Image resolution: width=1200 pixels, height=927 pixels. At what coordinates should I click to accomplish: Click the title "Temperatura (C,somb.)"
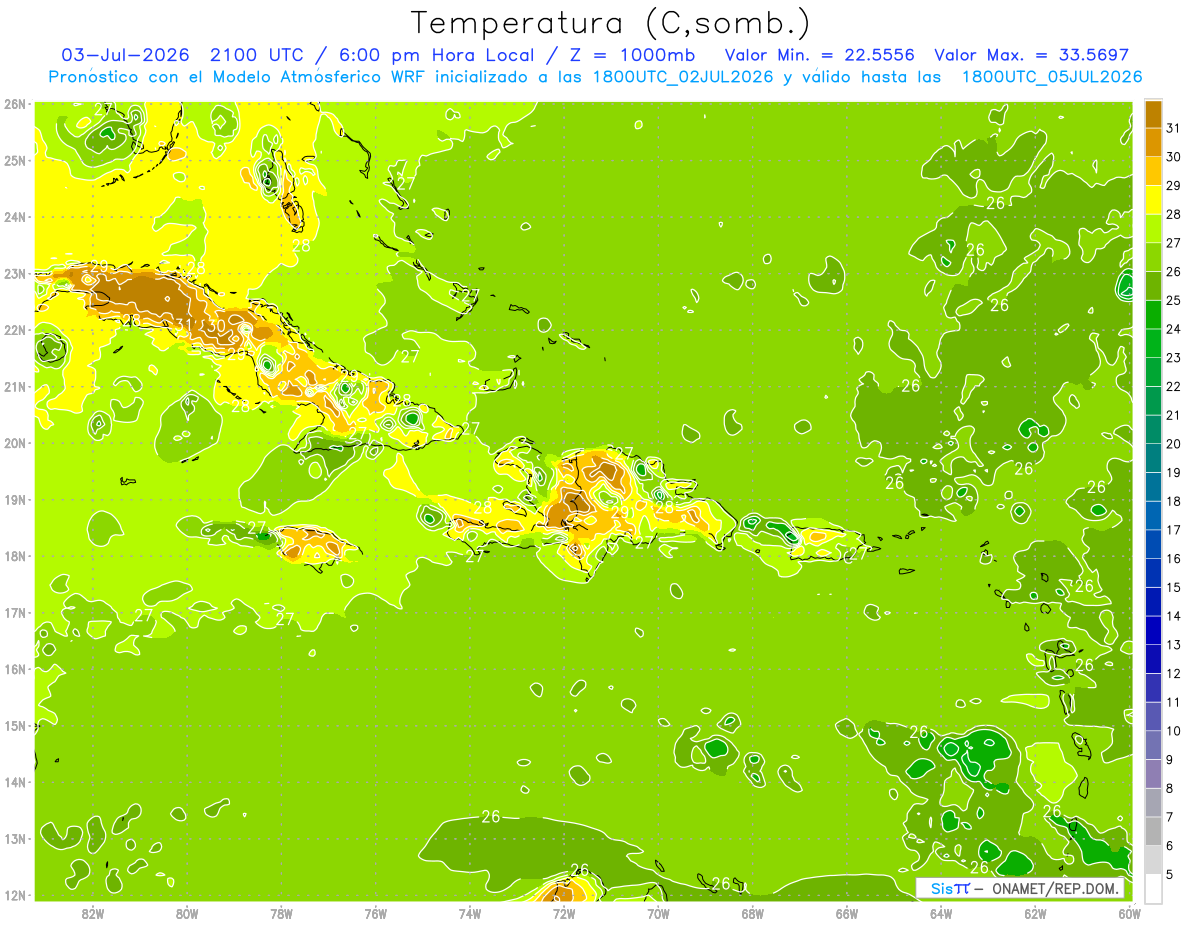click(x=611, y=23)
